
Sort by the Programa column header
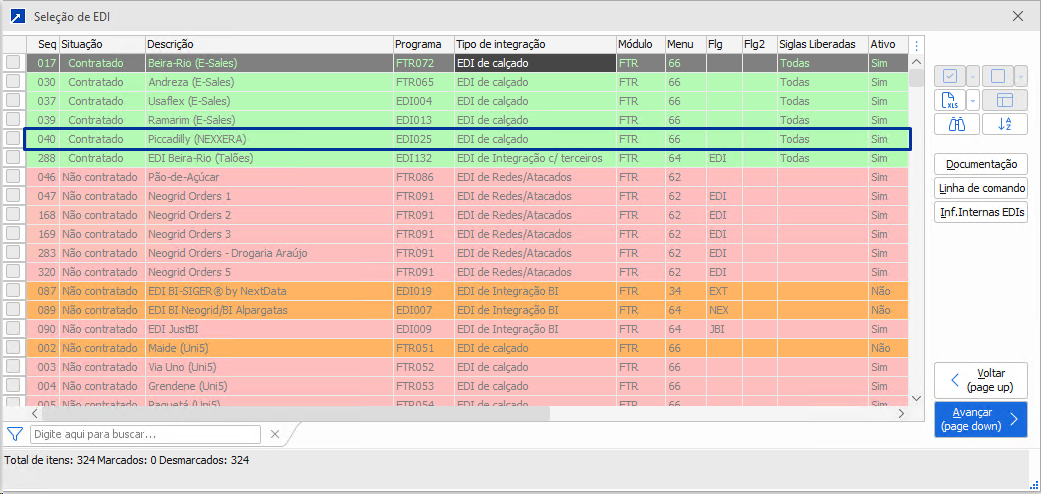423,44
